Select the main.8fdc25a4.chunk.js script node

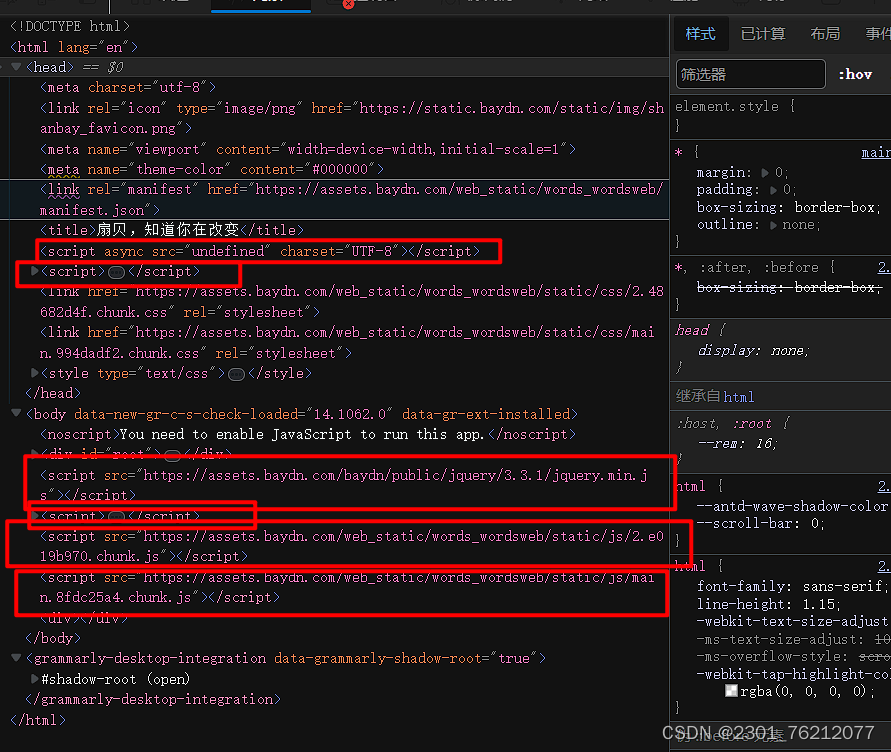(x=347, y=587)
